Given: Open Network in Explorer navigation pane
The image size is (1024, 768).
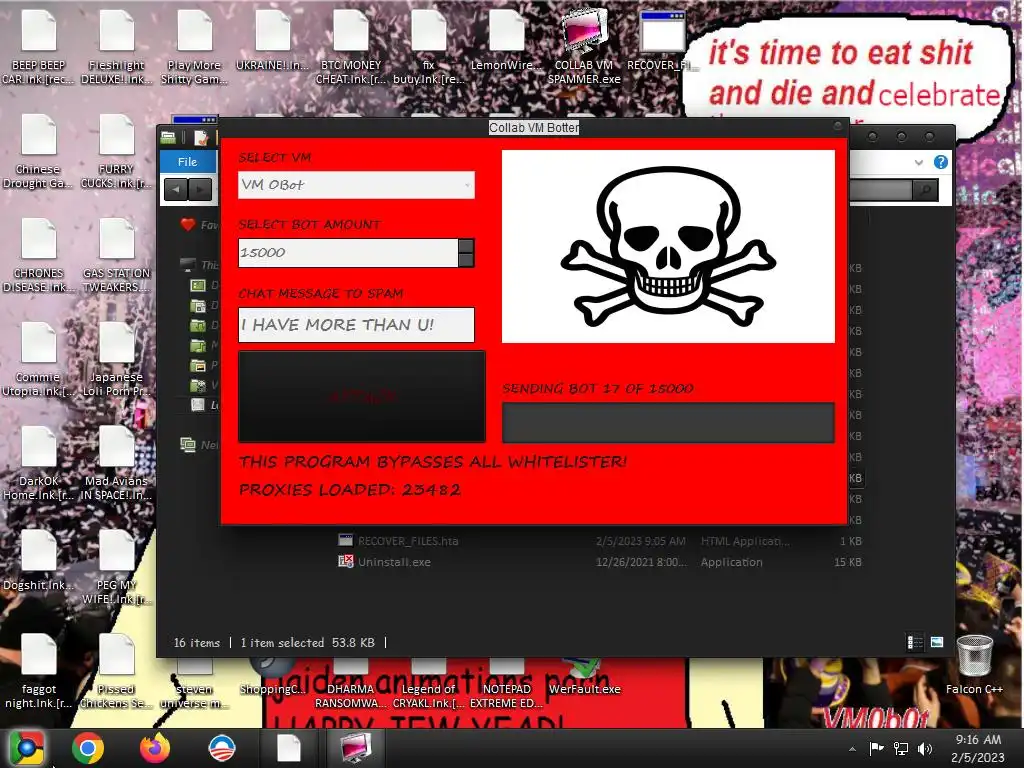Looking at the screenshot, I should click(199, 445).
